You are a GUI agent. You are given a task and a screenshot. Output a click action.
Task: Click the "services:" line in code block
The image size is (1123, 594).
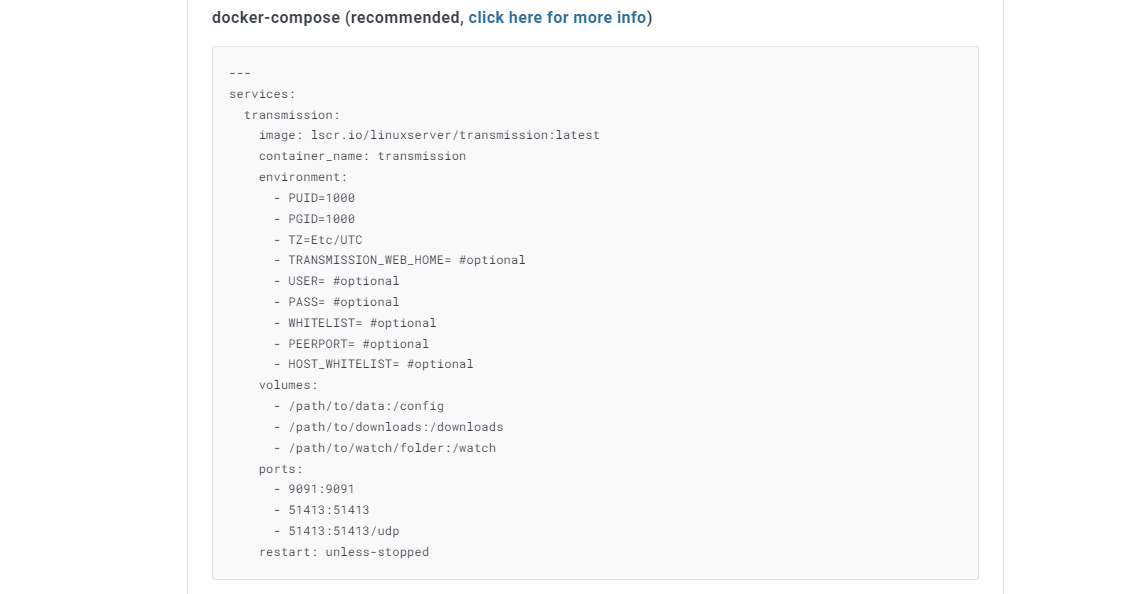(262, 94)
